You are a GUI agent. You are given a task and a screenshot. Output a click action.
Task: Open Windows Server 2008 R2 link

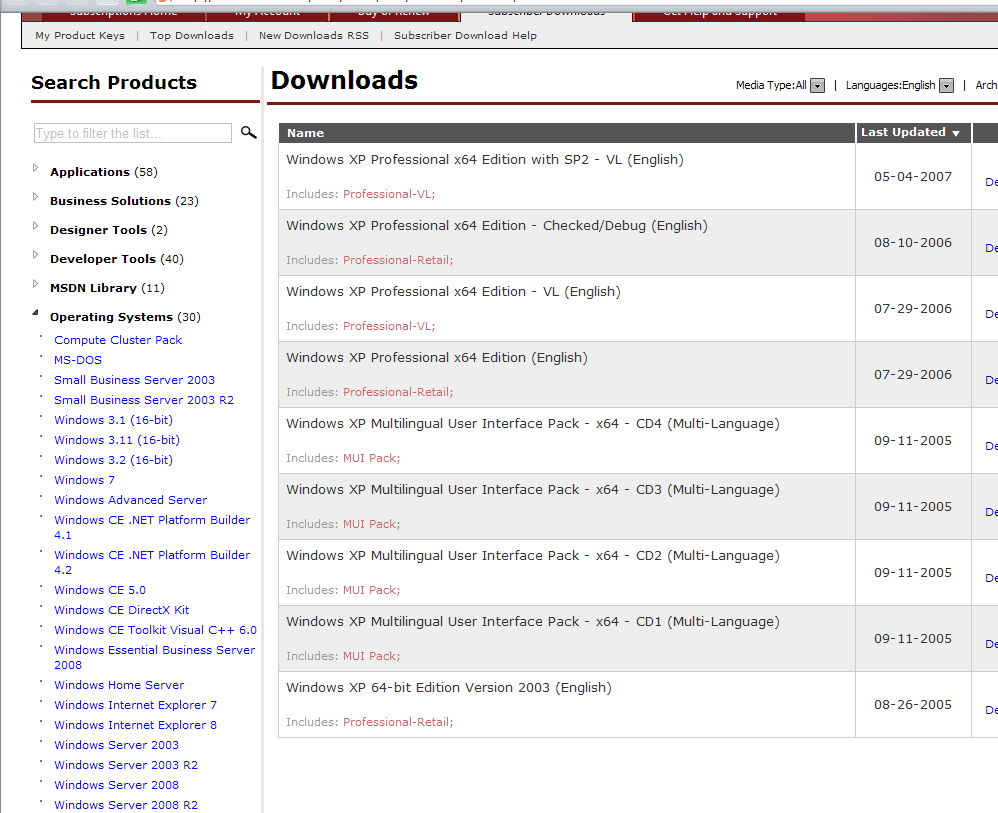[x=126, y=805]
